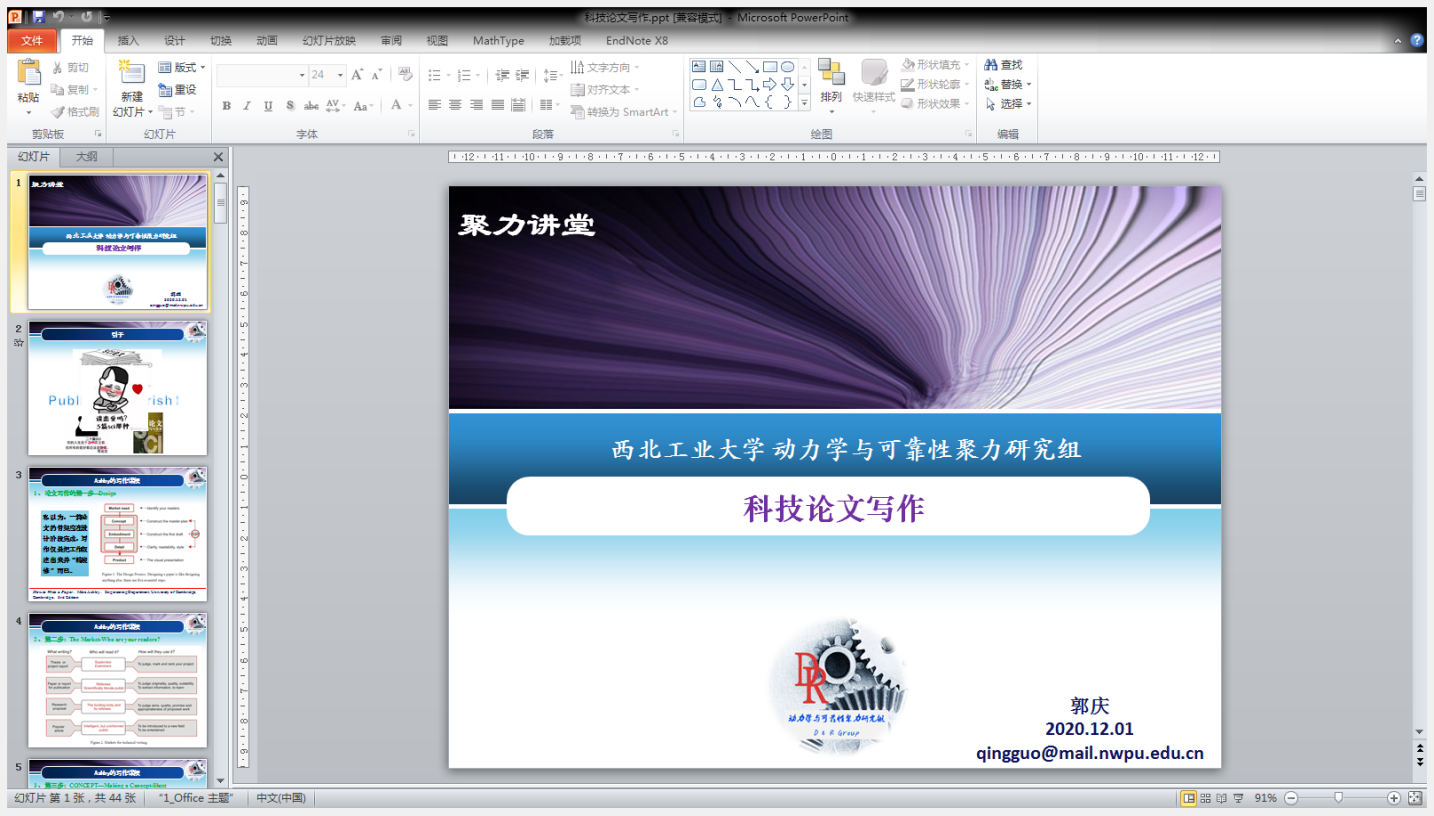Switch to the Outline (大纲) pane tab
The height and width of the screenshot is (816, 1434).
pyautogui.click(x=87, y=157)
